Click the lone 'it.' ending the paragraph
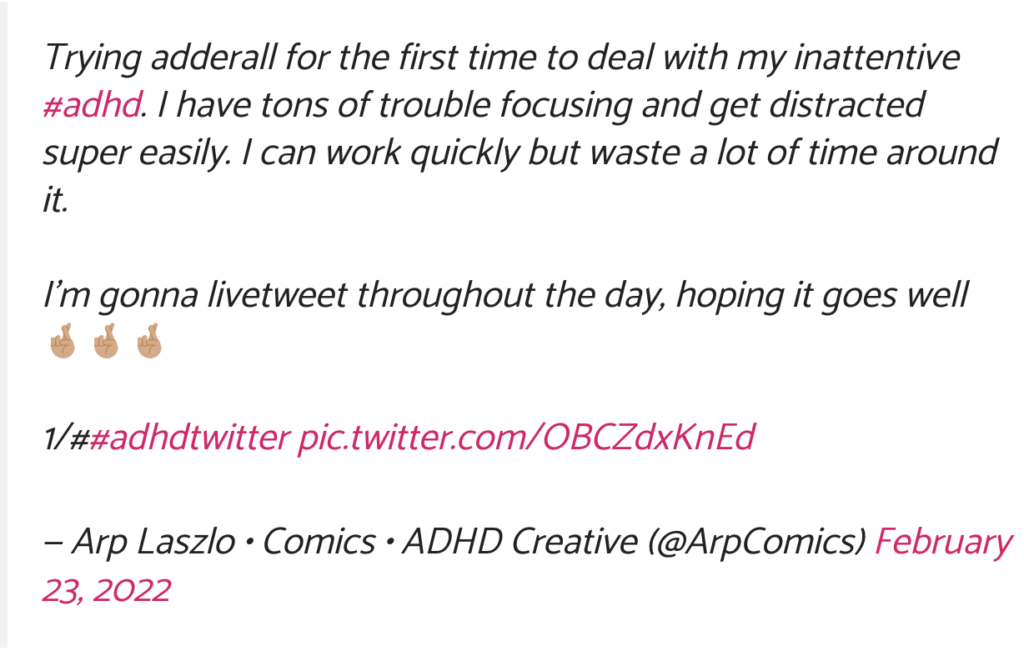1024x666 pixels. pyautogui.click(x=56, y=200)
